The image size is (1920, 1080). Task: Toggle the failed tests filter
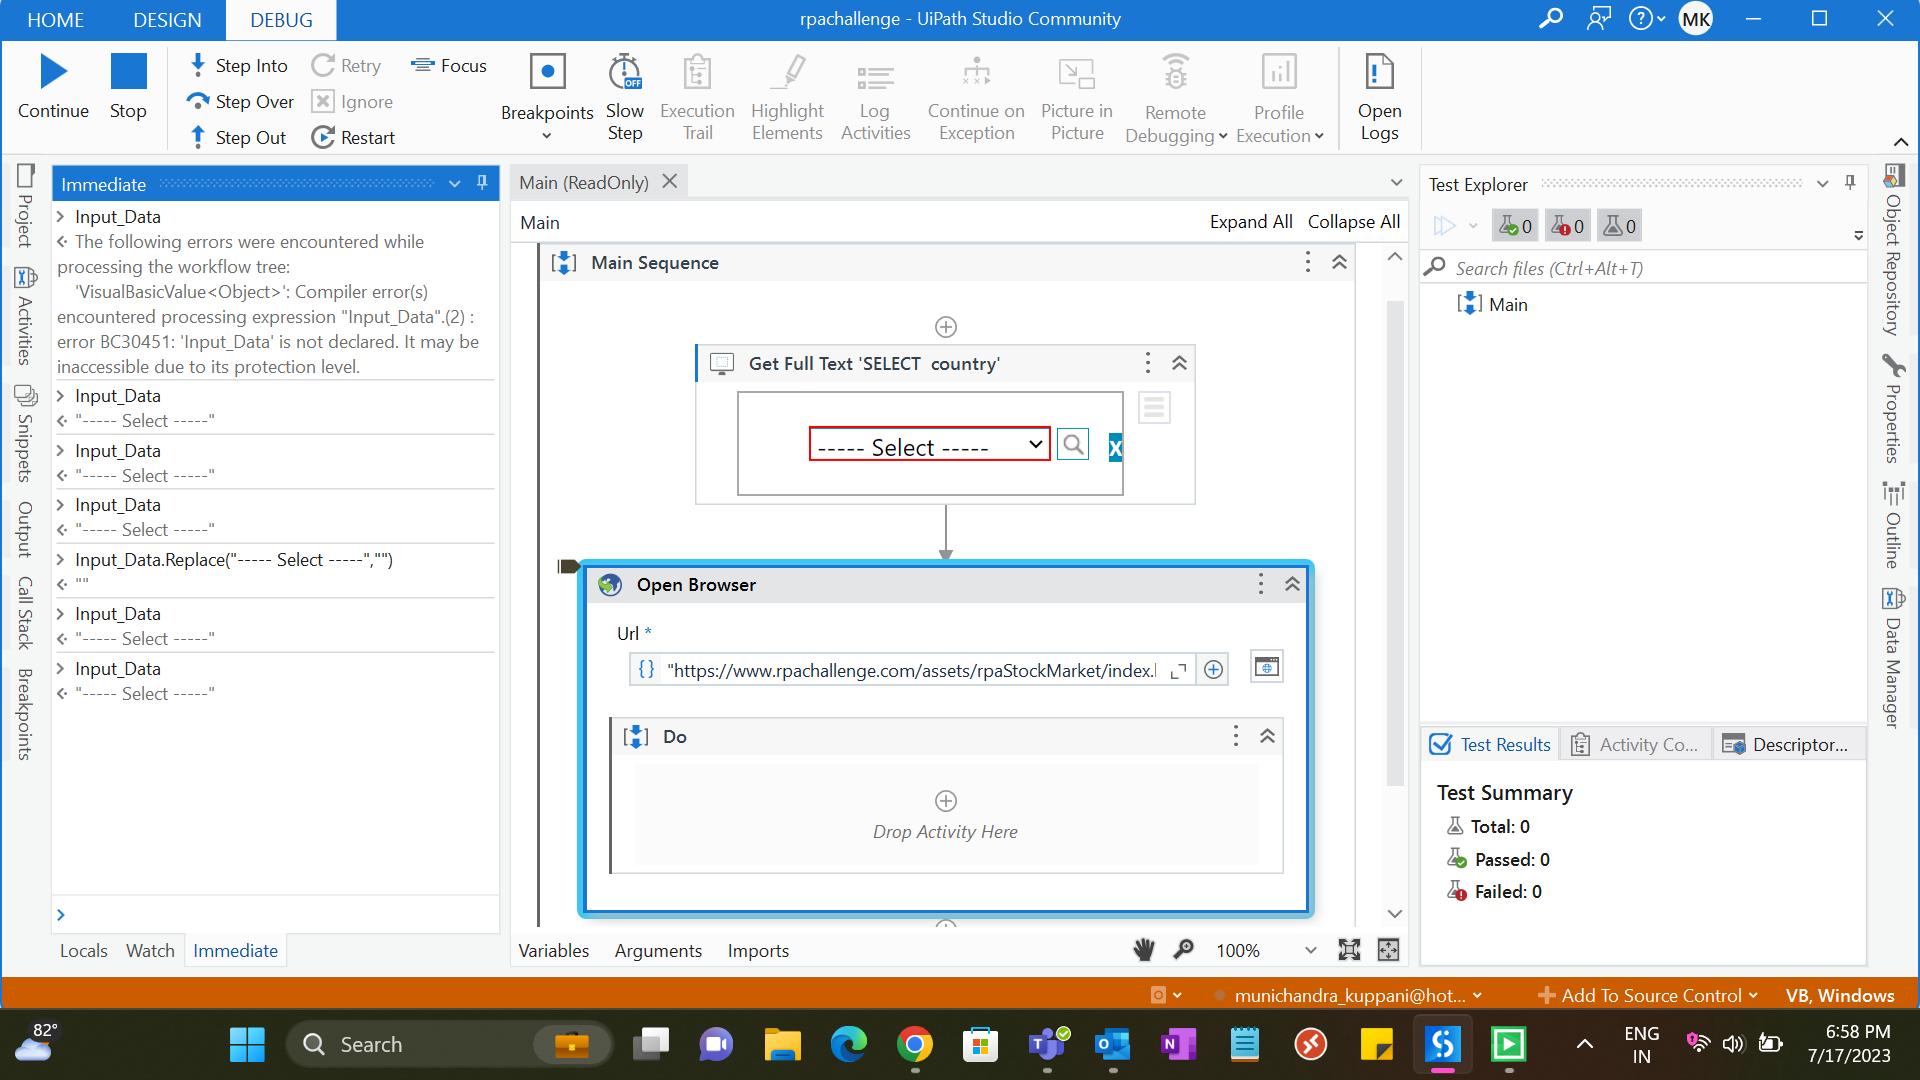coord(1567,226)
